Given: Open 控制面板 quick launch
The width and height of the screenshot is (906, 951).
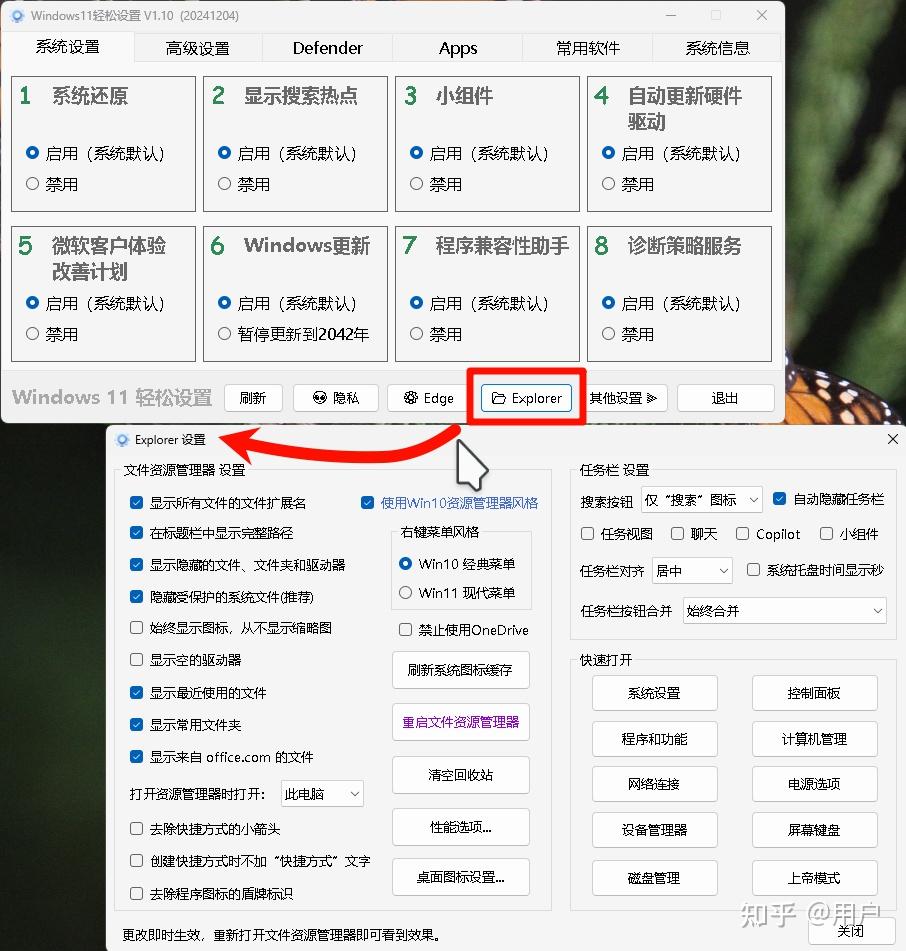Looking at the screenshot, I should coord(814,693).
